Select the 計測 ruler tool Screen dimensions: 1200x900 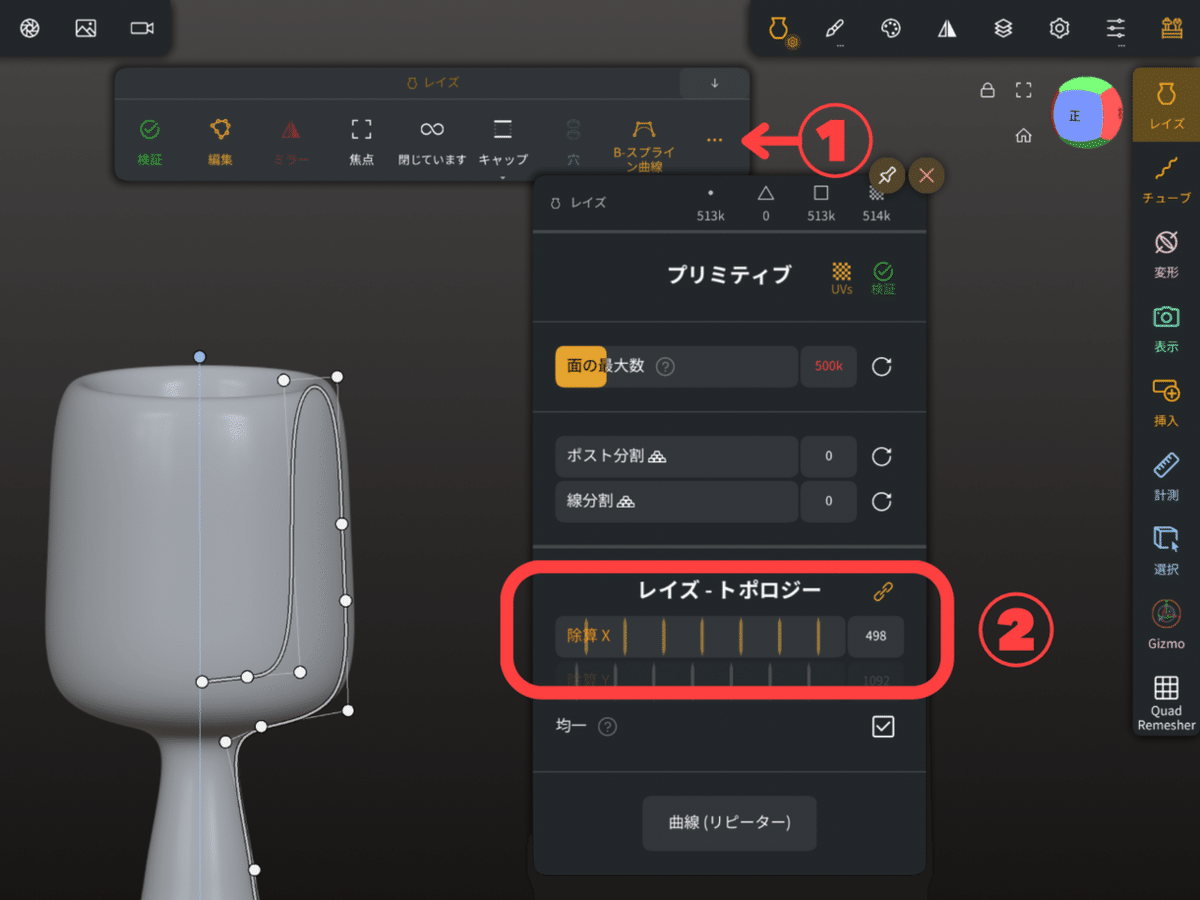[1166, 476]
